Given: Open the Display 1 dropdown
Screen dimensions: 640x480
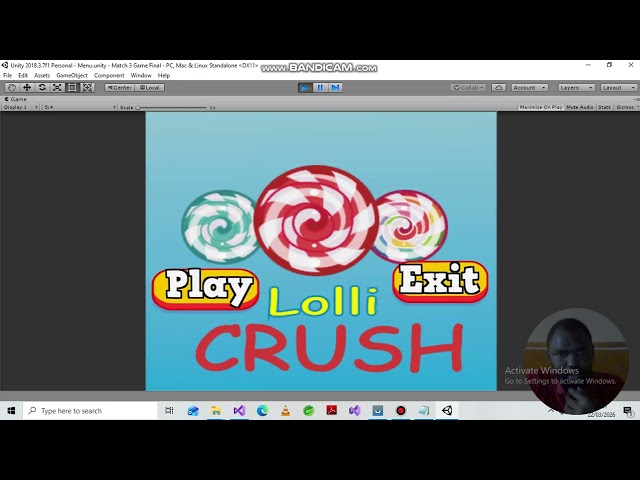Looking at the screenshot, I should click(20, 107).
